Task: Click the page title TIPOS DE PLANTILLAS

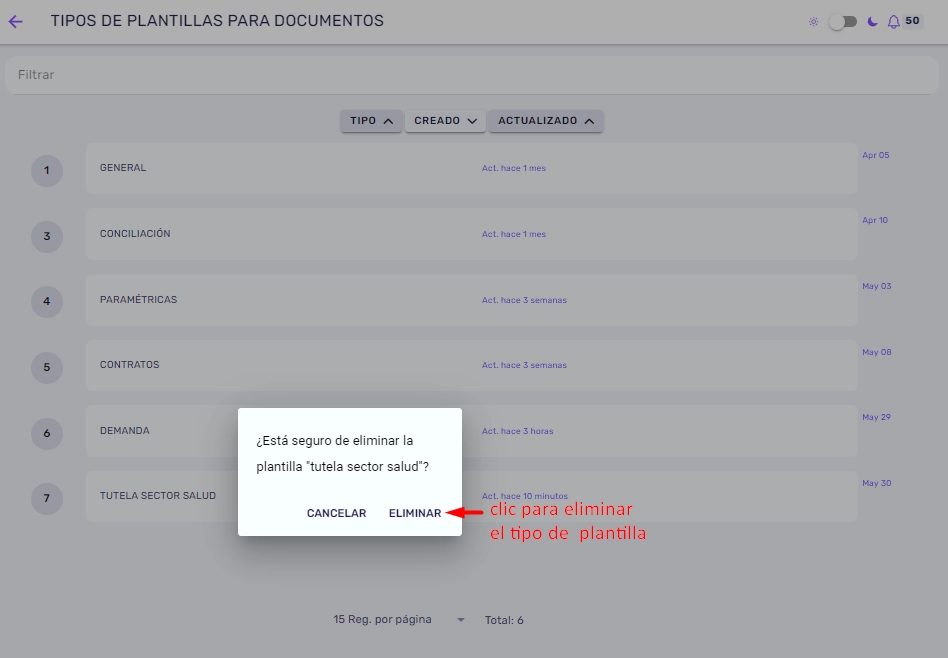Action: pyautogui.click(x=217, y=21)
